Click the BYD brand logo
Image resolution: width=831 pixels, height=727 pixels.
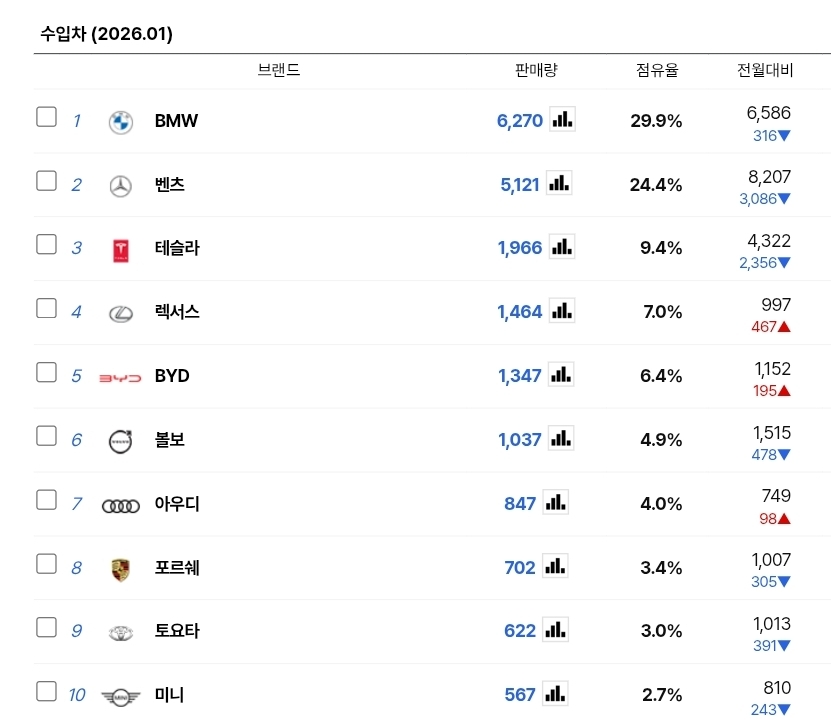point(120,377)
